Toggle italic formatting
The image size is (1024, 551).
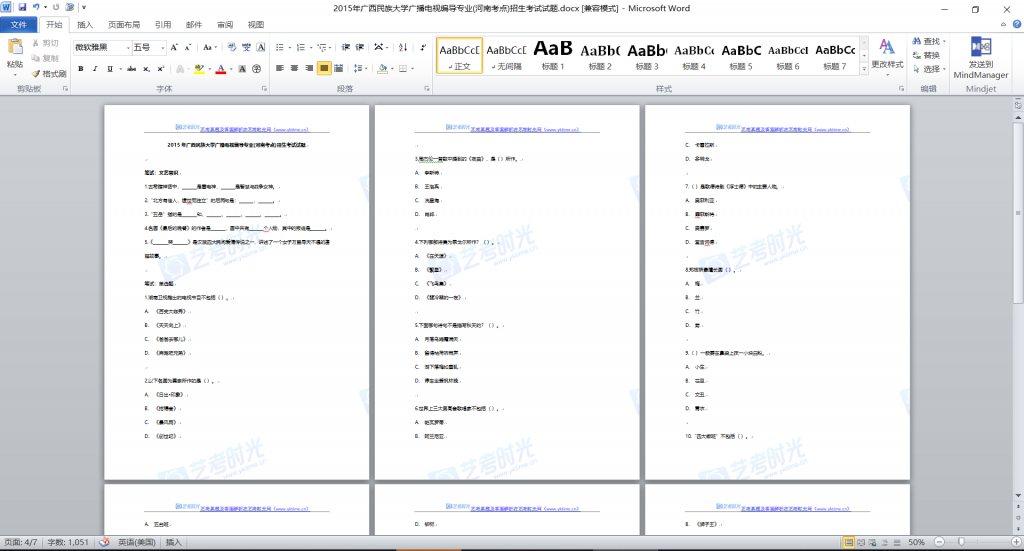pos(96,69)
